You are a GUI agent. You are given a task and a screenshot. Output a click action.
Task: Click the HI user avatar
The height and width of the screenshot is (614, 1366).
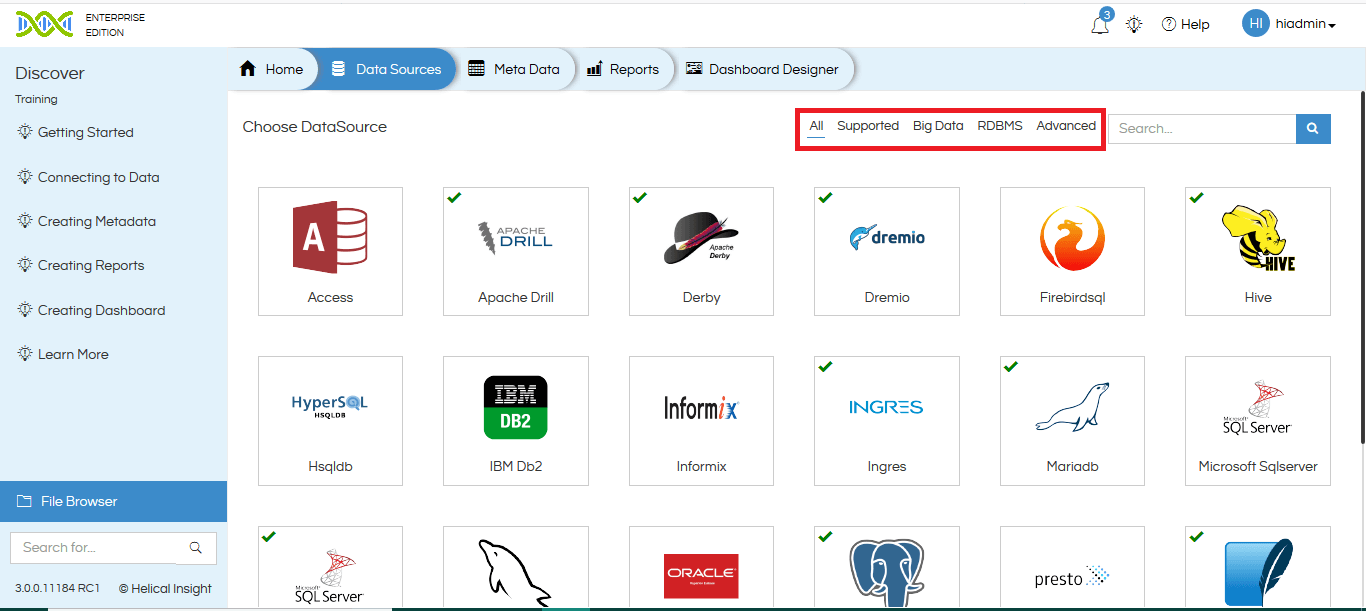click(x=1255, y=23)
